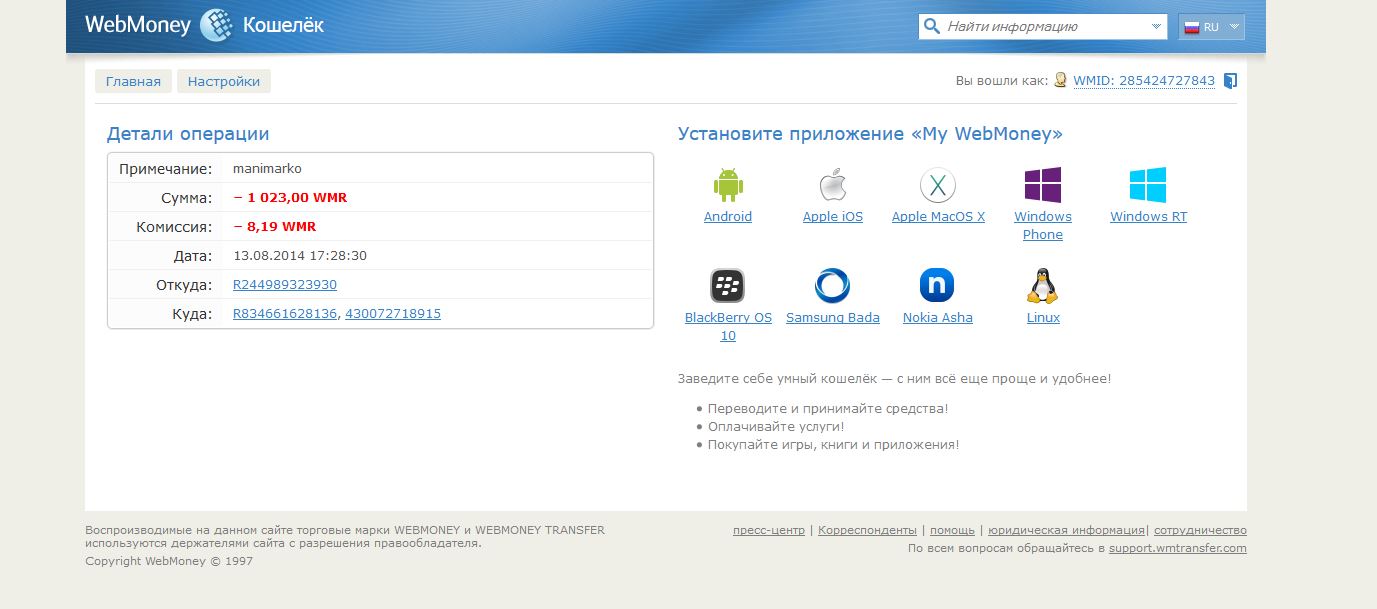Open source wallet R244989323930 link
1377x609 pixels.
[x=285, y=285]
